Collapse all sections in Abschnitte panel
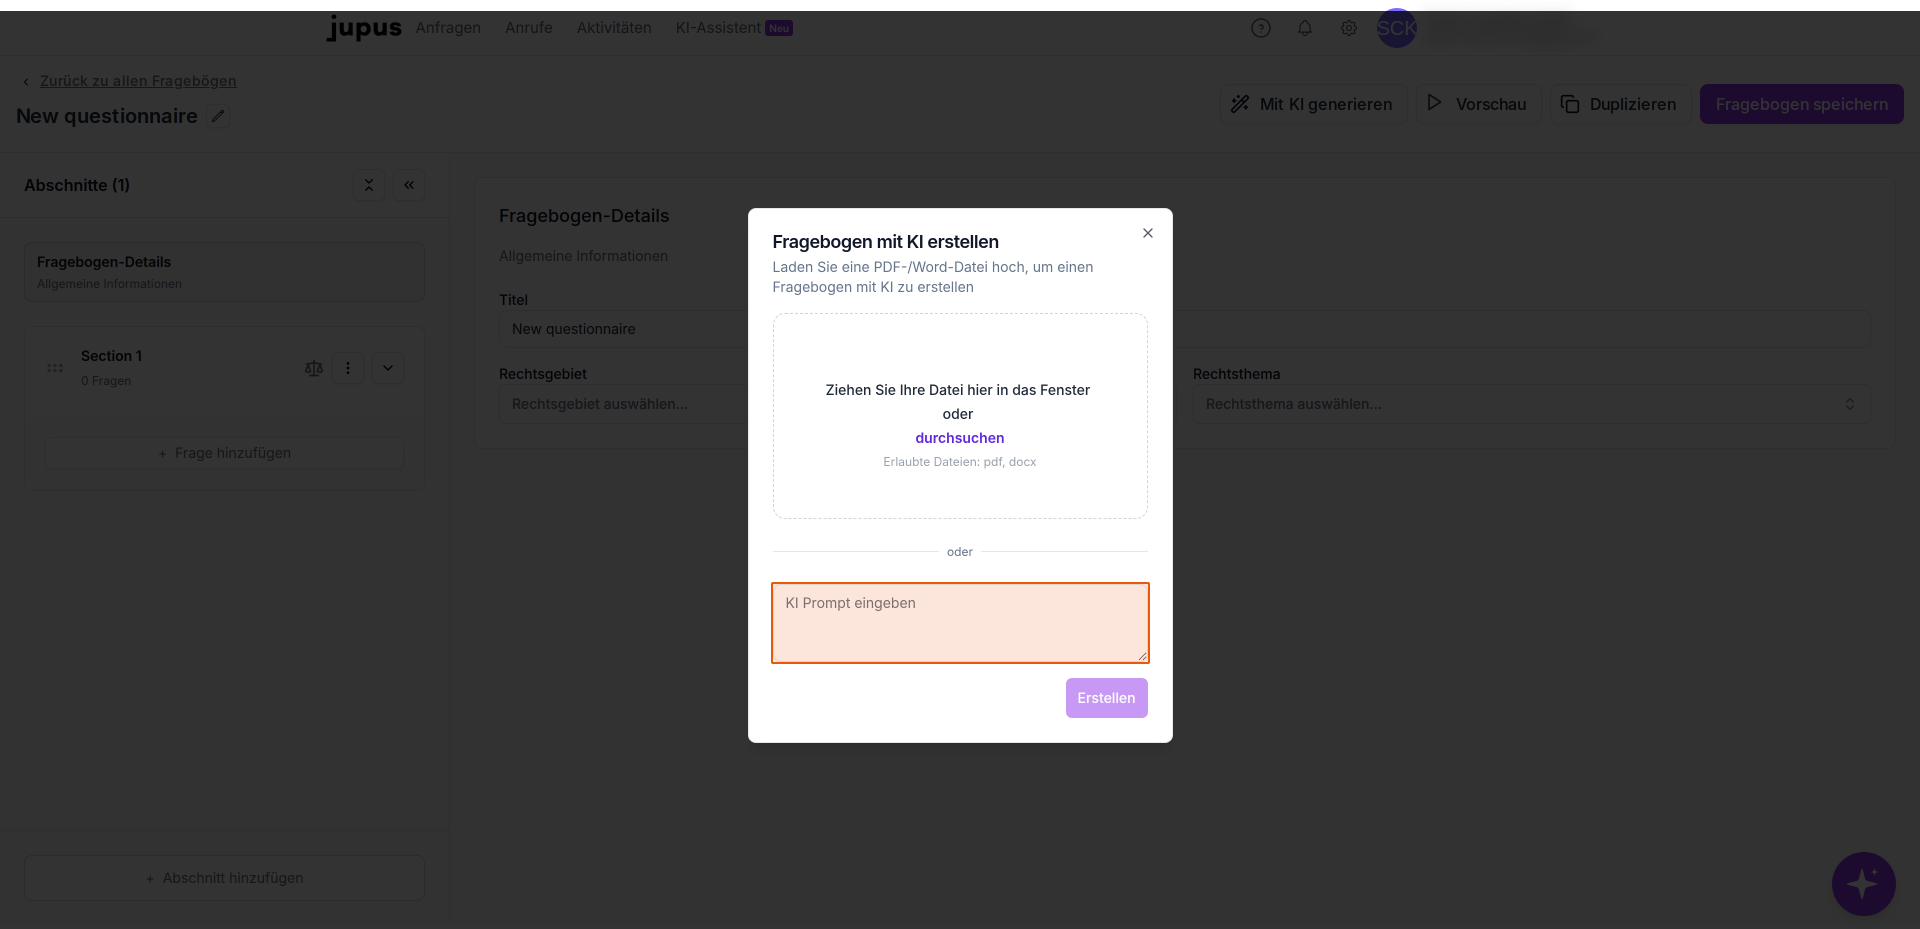This screenshot has width=1920, height=929. tap(369, 185)
